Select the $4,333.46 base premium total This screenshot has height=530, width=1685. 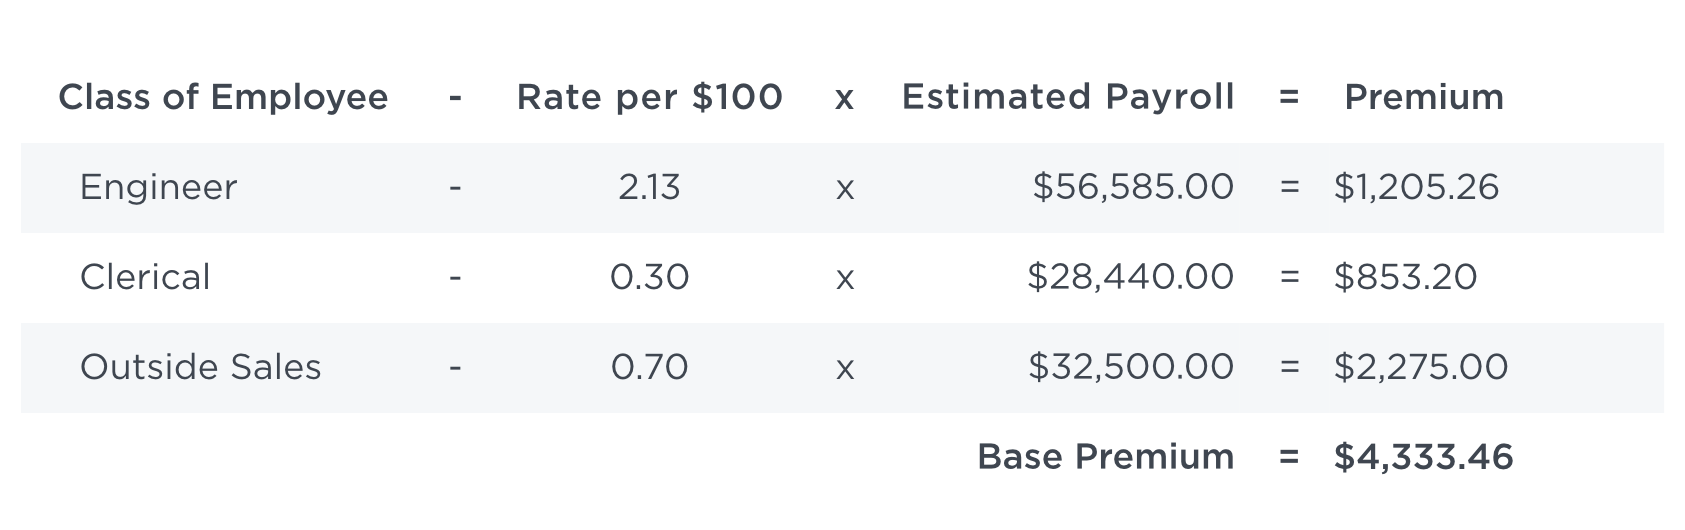[x=1424, y=457]
